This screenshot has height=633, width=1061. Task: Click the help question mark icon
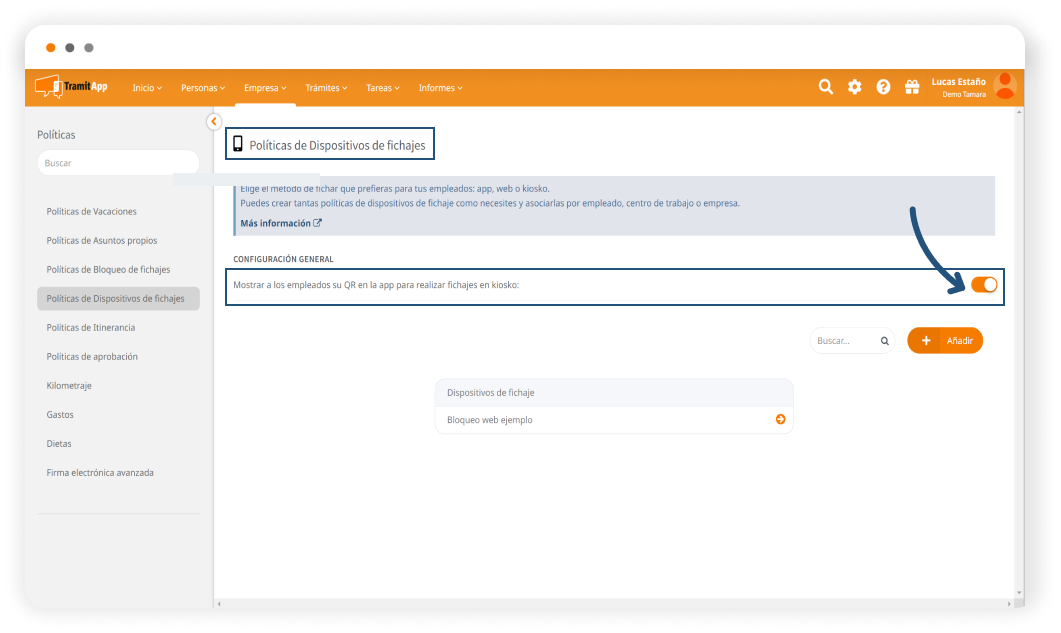(x=883, y=87)
